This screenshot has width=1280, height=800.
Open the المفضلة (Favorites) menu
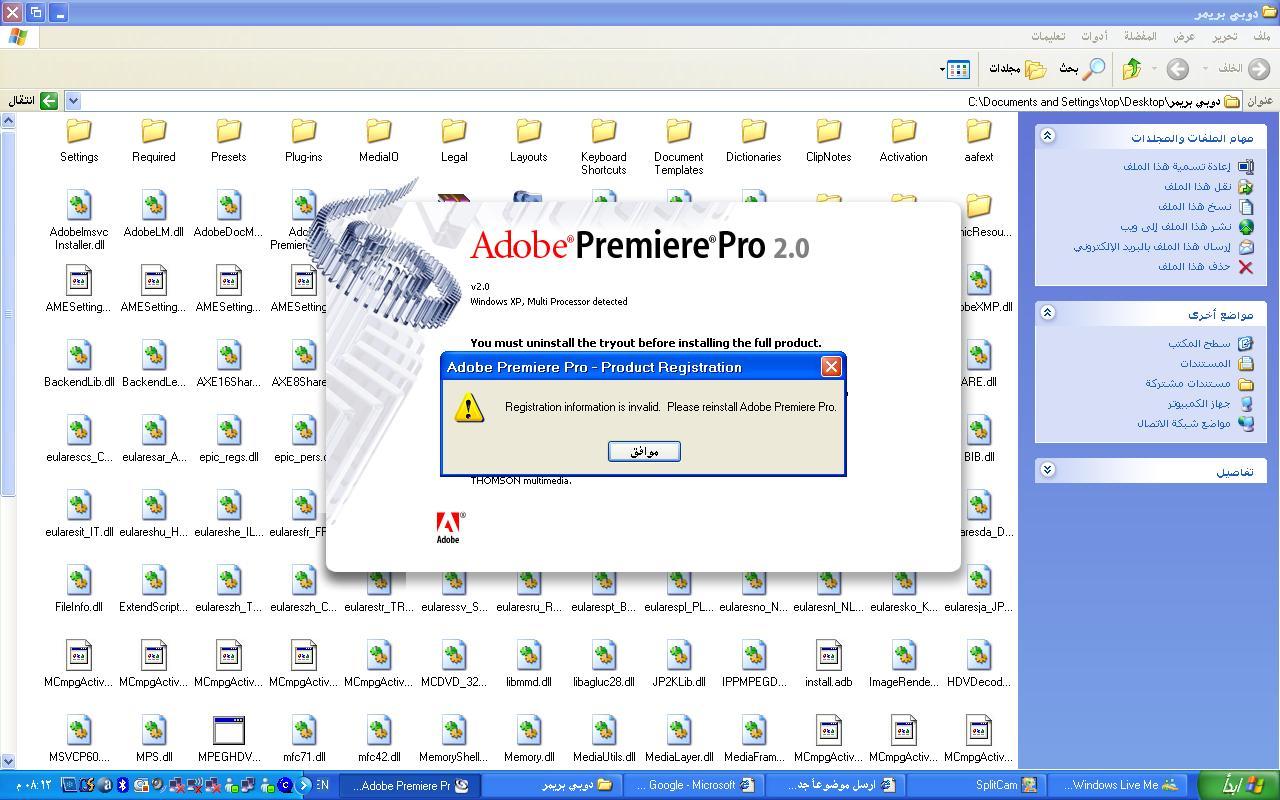pyautogui.click(x=1140, y=36)
